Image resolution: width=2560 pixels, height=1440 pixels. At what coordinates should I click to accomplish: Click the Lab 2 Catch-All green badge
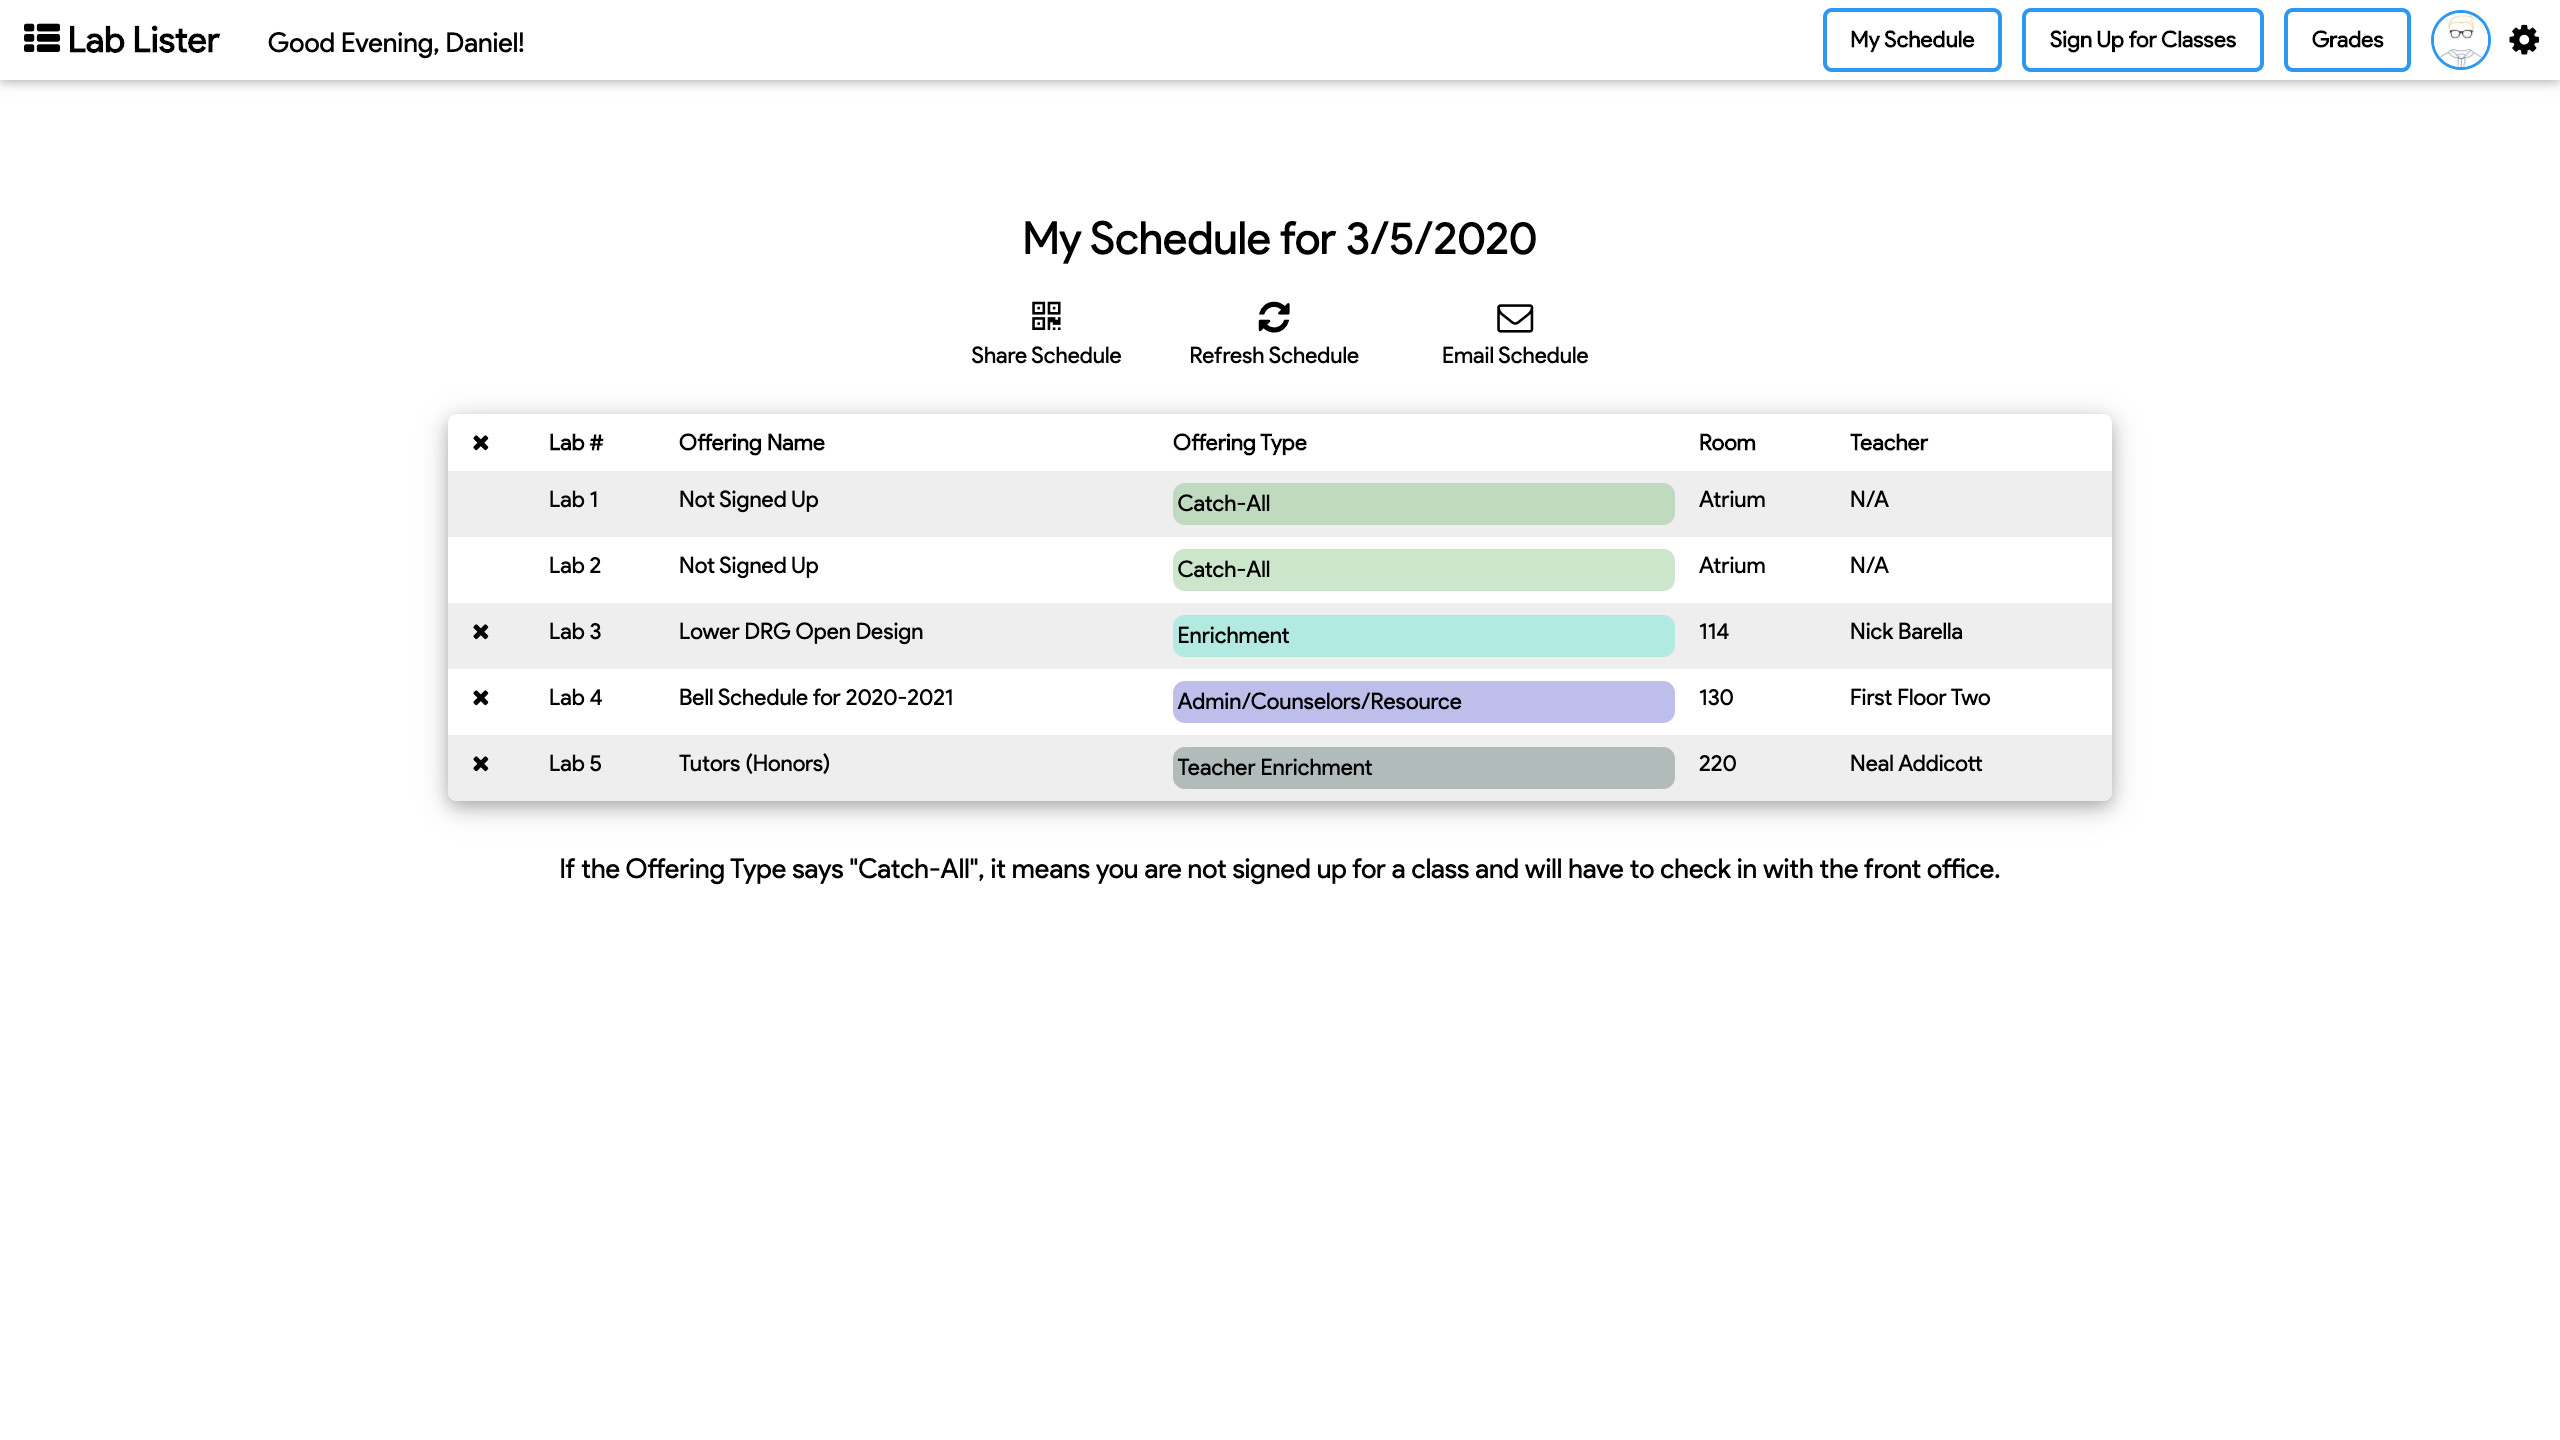(x=1423, y=570)
